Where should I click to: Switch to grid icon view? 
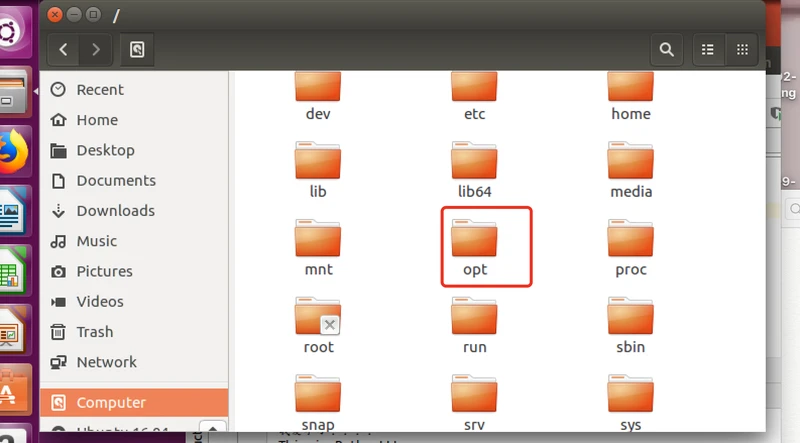742,48
